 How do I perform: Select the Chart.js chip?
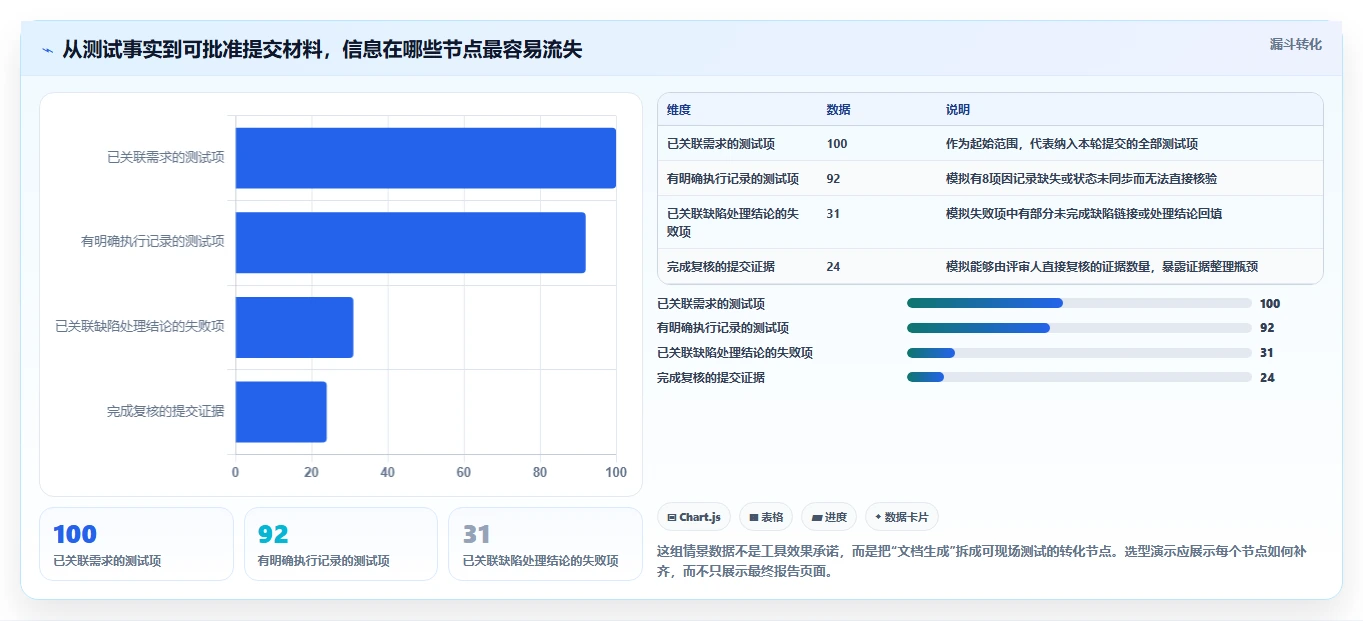click(694, 517)
